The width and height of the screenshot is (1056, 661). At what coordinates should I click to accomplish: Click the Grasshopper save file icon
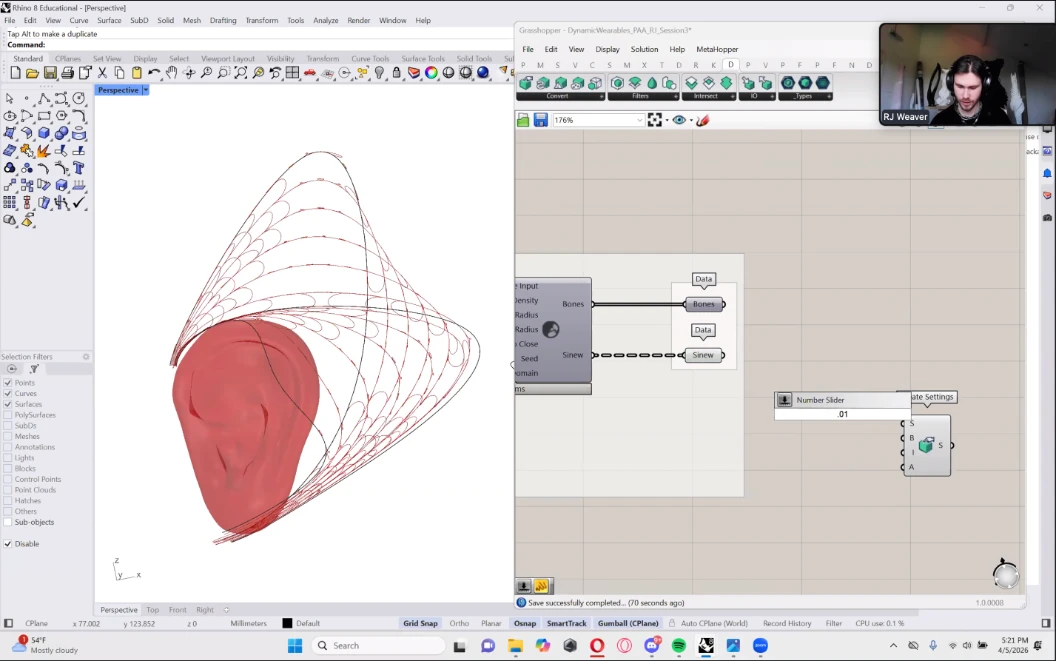pyautogui.click(x=540, y=120)
